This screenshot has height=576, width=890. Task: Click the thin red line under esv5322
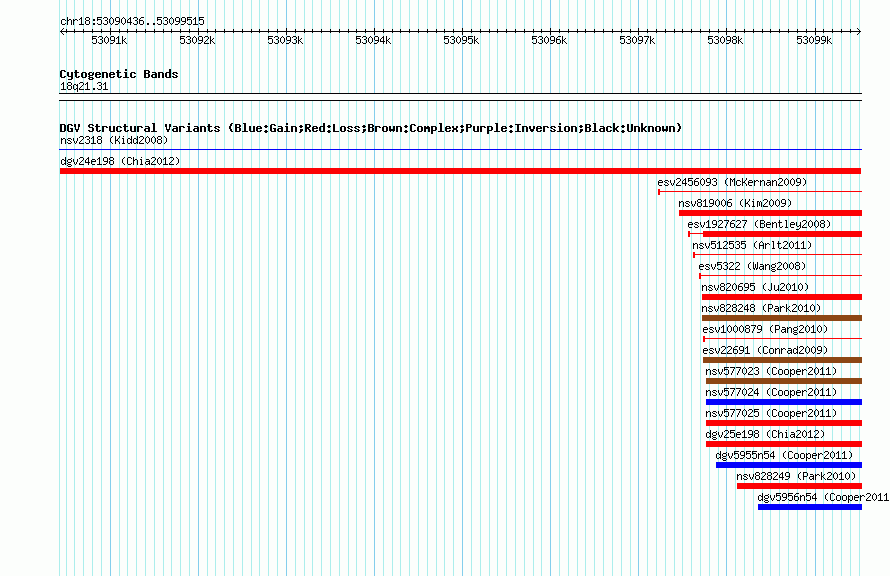click(780, 276)
